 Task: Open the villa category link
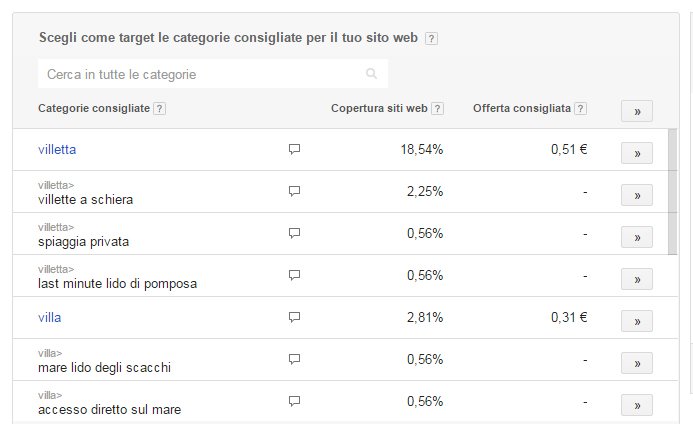tap(50, 317)
